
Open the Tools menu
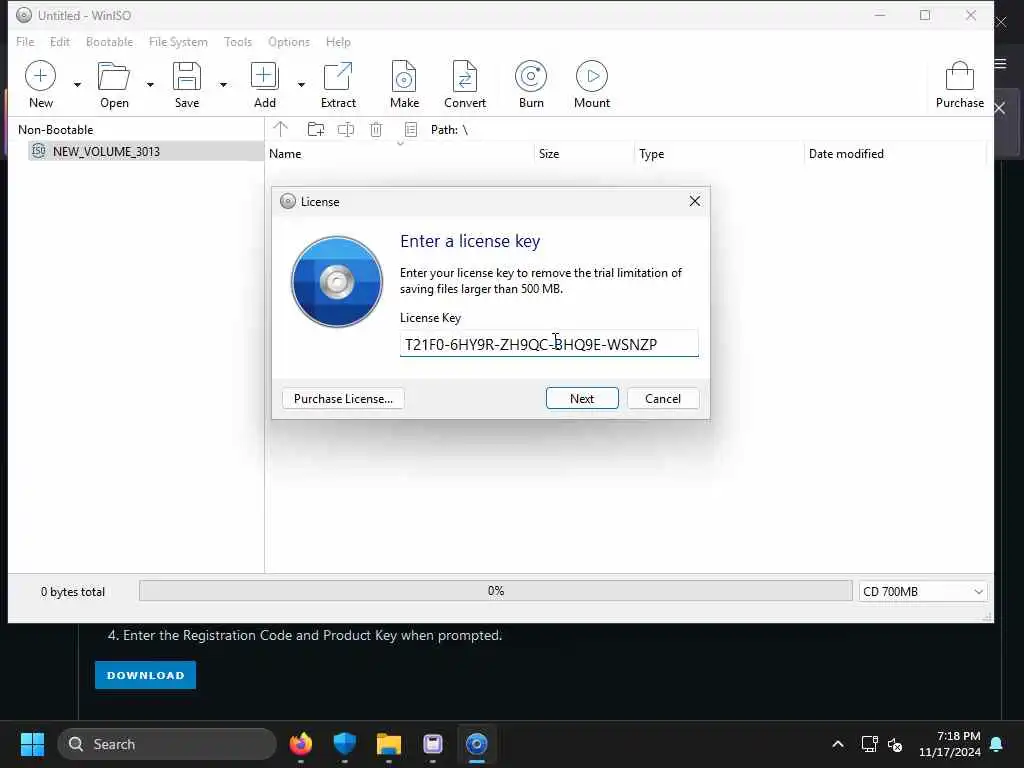coord(238,42)
